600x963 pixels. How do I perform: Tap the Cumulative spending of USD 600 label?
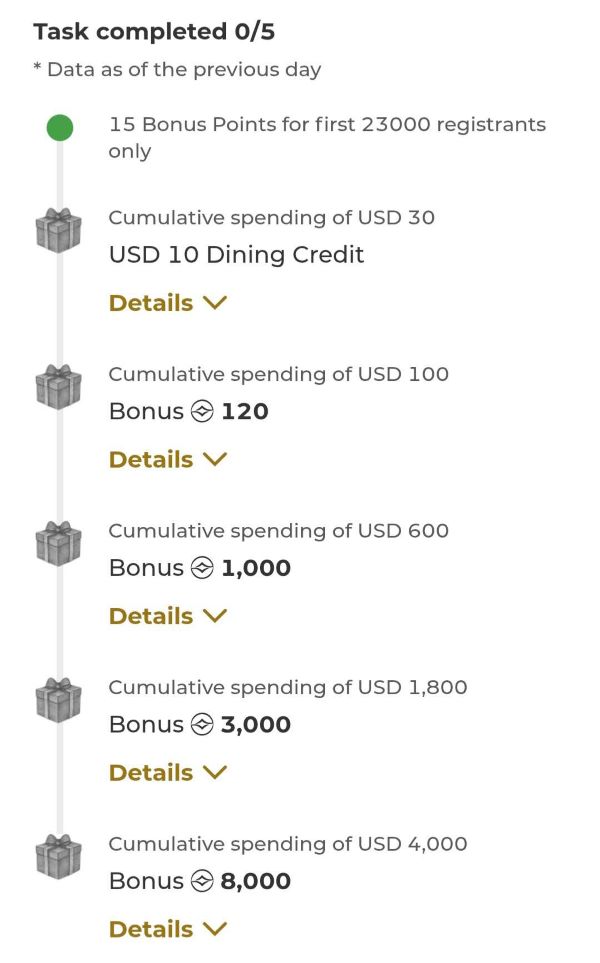[279, 531]
